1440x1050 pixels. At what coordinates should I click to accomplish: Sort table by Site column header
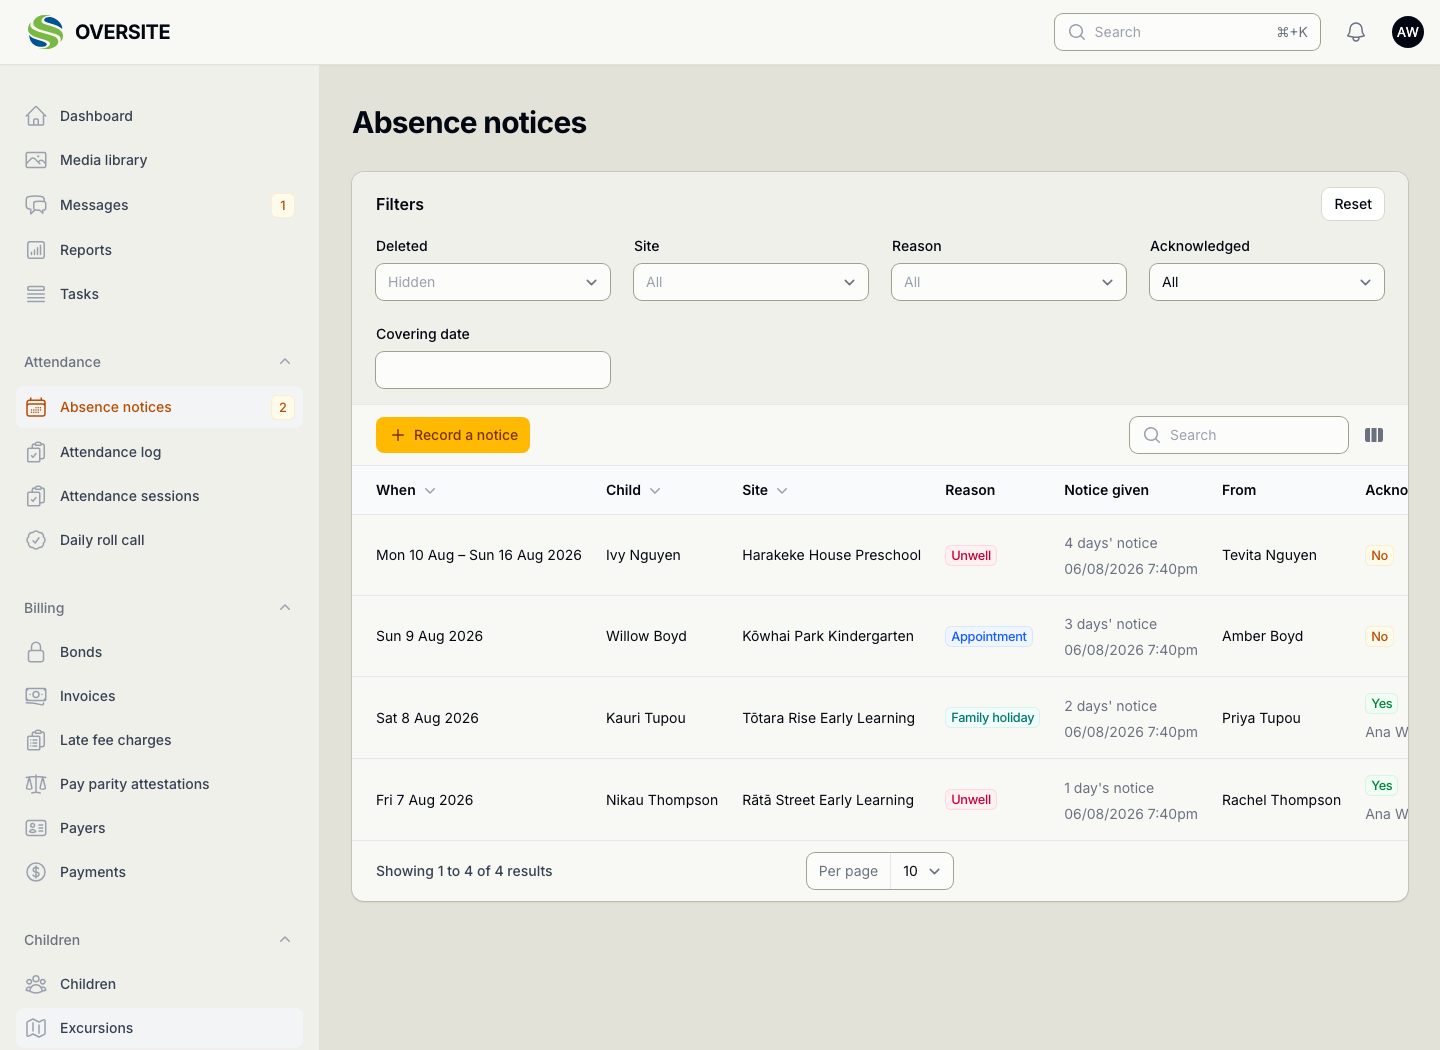765,490
